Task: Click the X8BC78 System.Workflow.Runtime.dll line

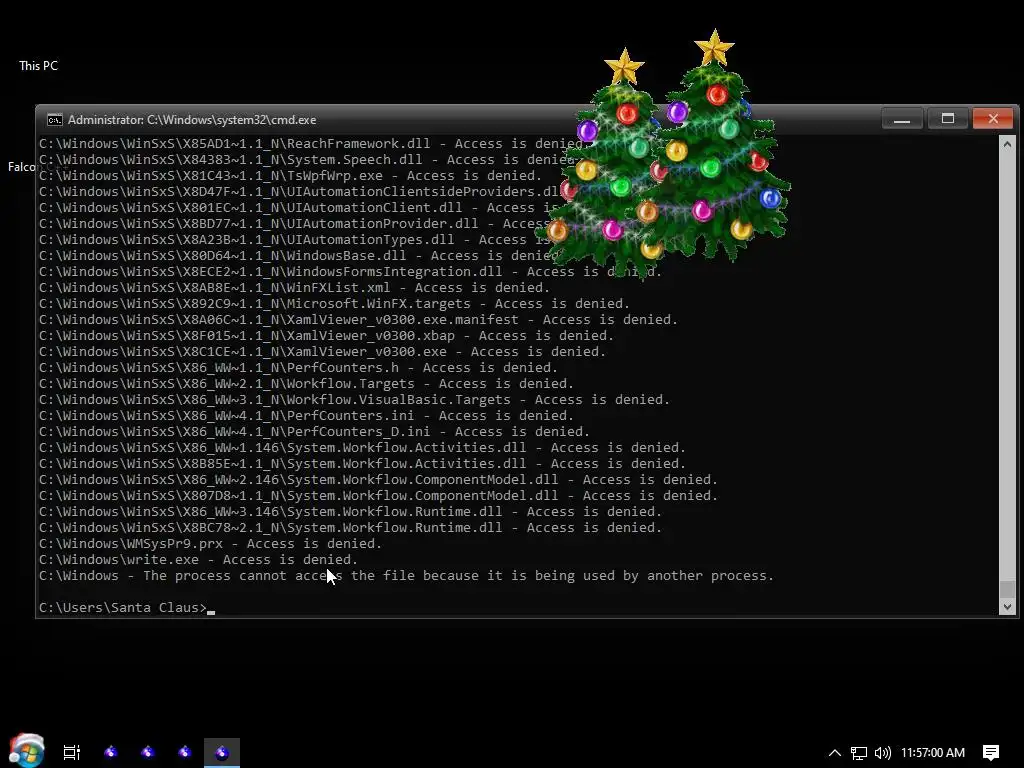Action: (350, 528)
